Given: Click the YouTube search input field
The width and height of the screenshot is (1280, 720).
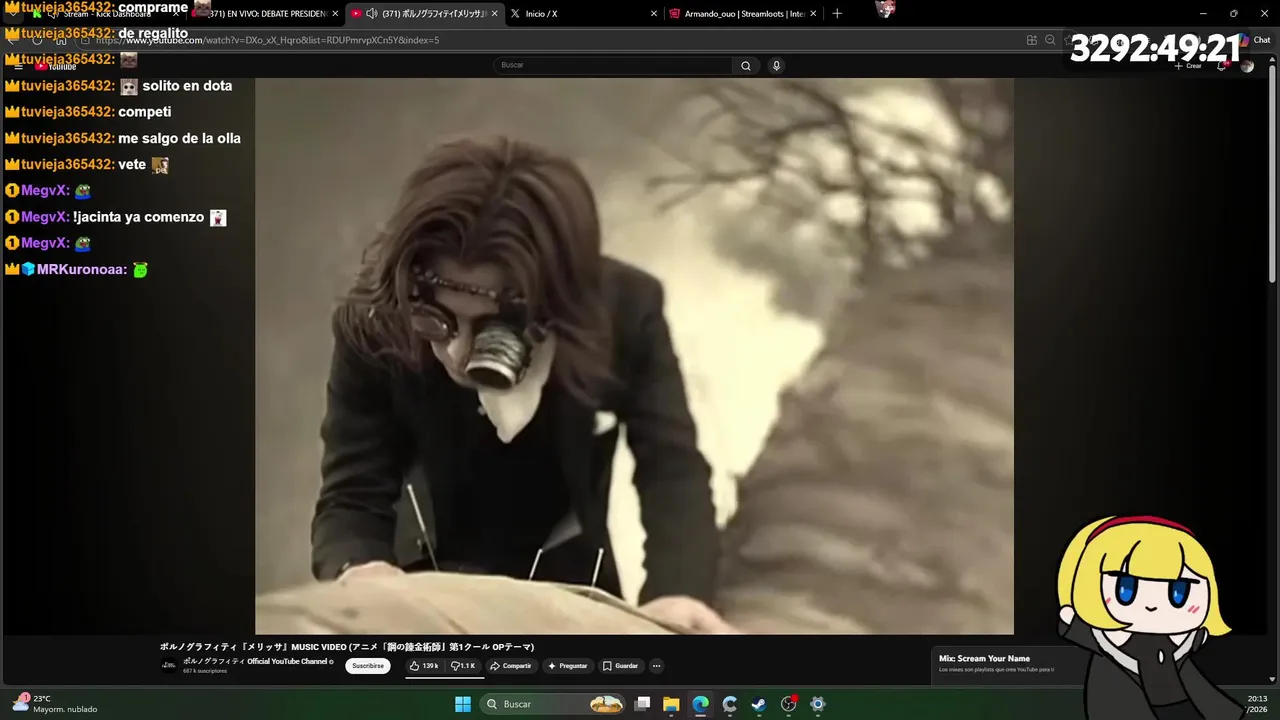Looking at the screenshot, I should 614,65.
